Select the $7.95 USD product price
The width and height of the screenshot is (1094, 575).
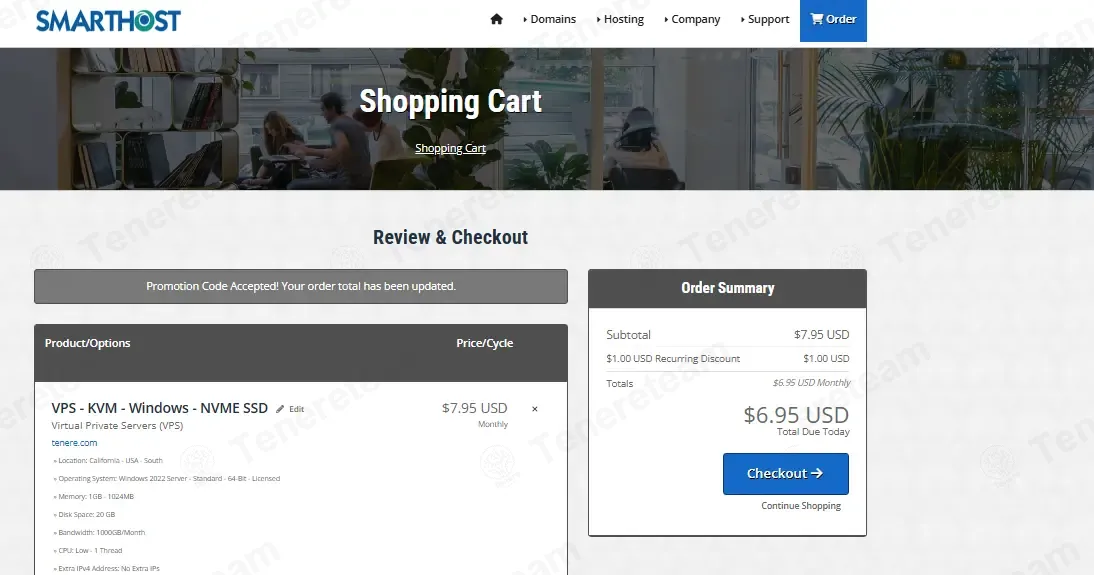click(474, 408)
